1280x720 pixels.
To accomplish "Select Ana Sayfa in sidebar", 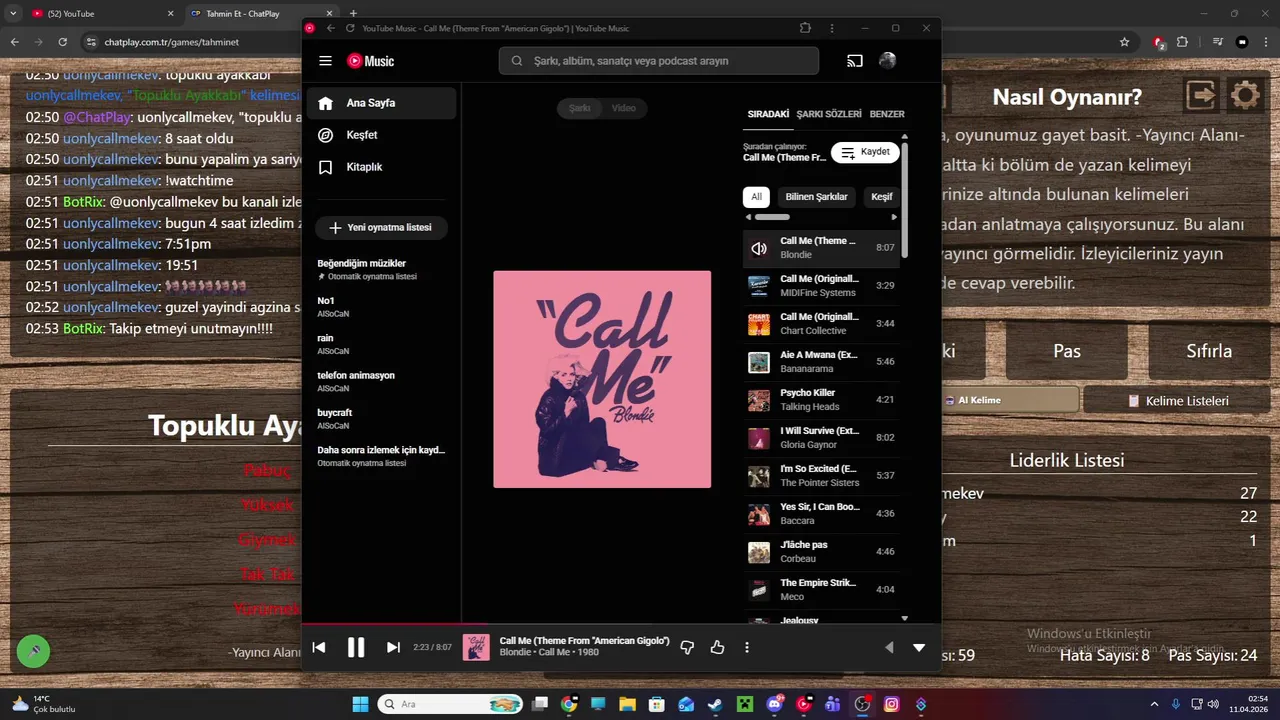I will pyautogui.click(x=381, y=103).
